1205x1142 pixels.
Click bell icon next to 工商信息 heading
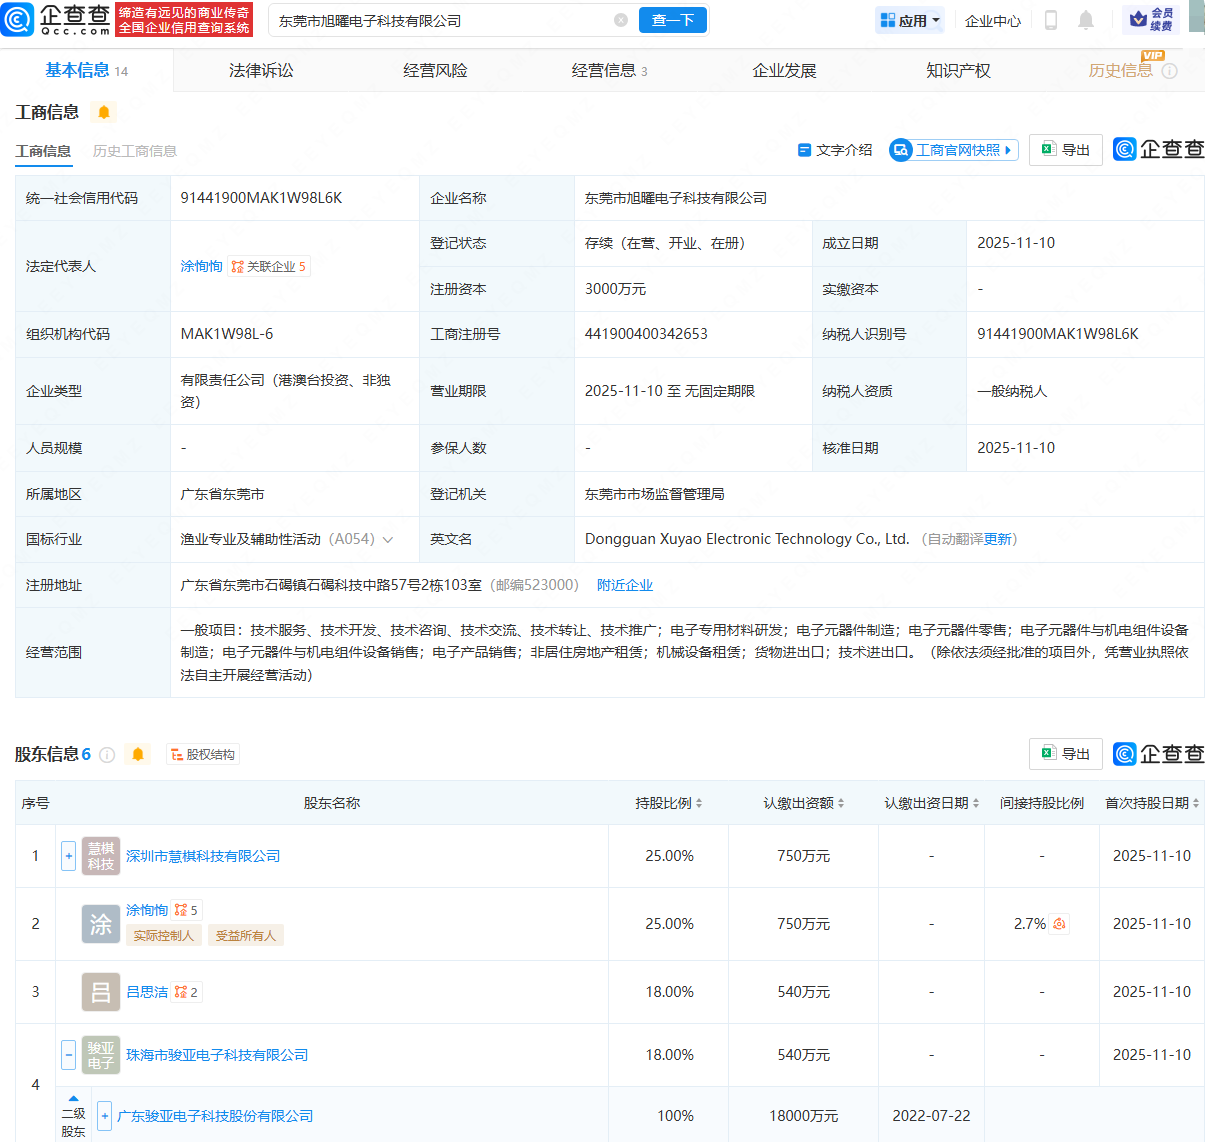104,112
